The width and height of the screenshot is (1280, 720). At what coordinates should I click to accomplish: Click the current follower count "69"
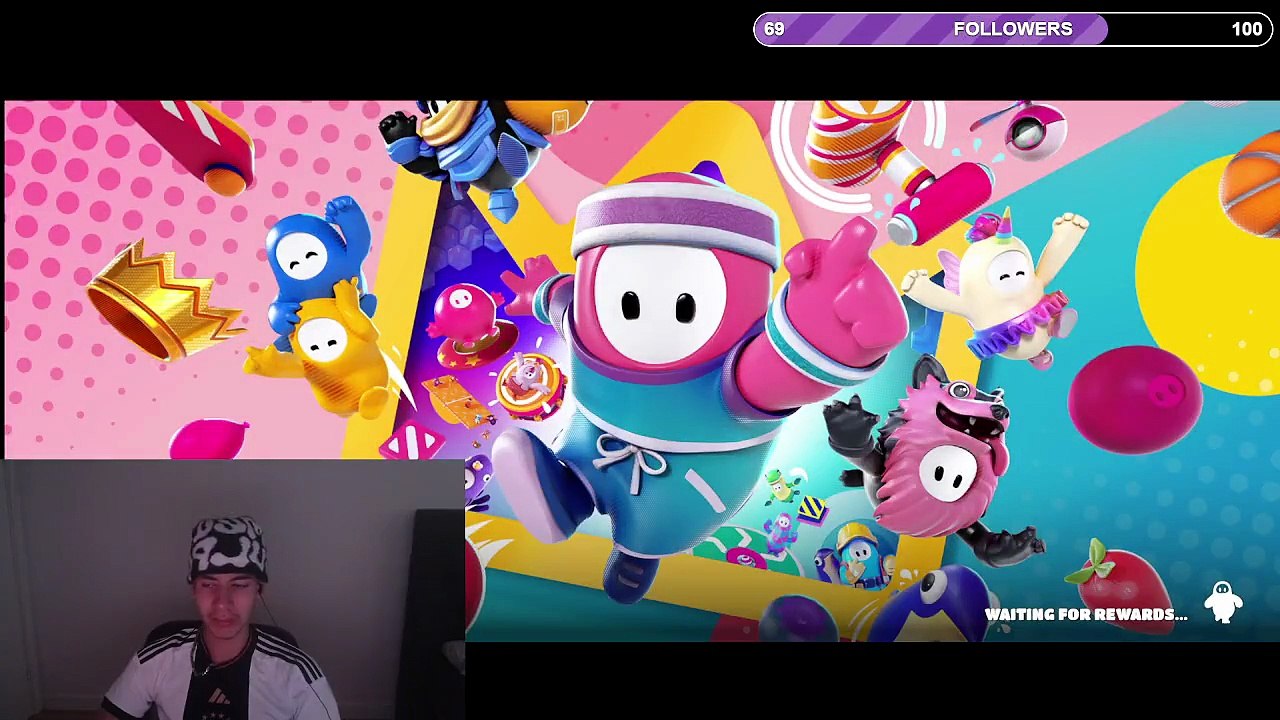click(x=774, y=29)
